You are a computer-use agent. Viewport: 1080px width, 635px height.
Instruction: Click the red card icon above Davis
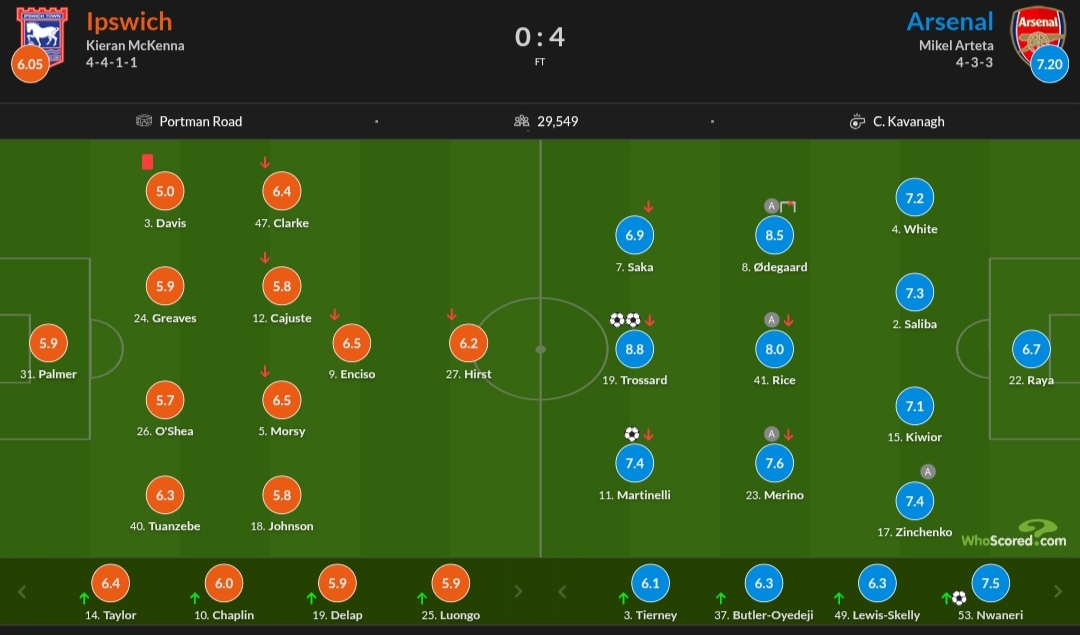(147, 161)
